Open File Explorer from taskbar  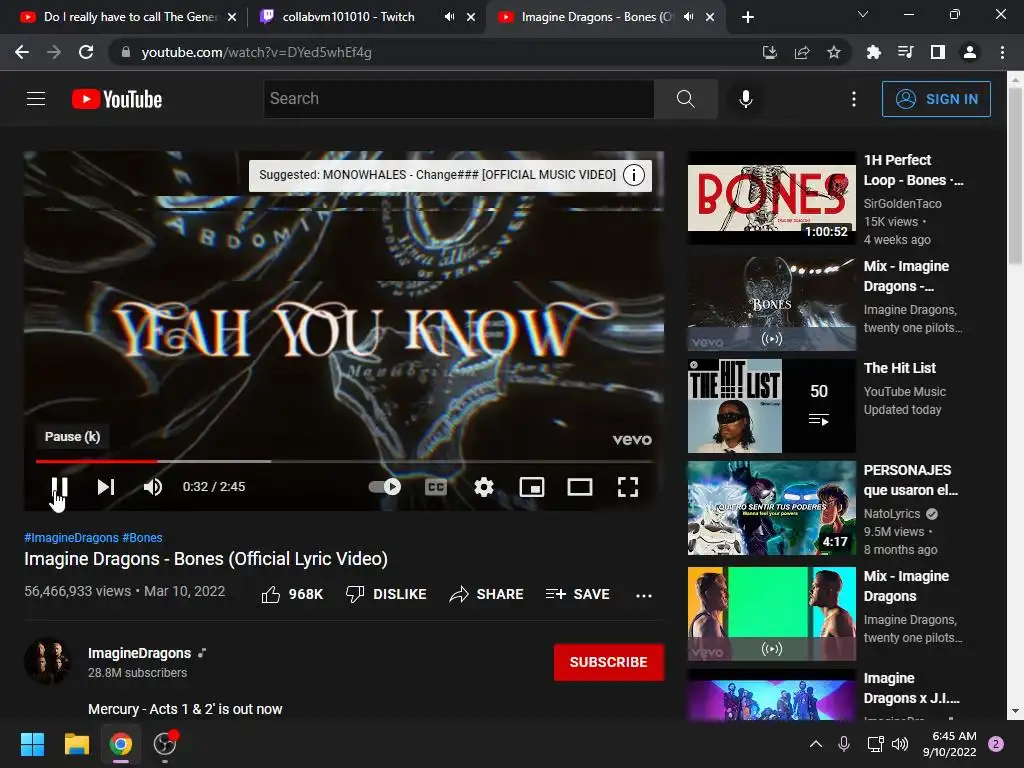(76, 744)
